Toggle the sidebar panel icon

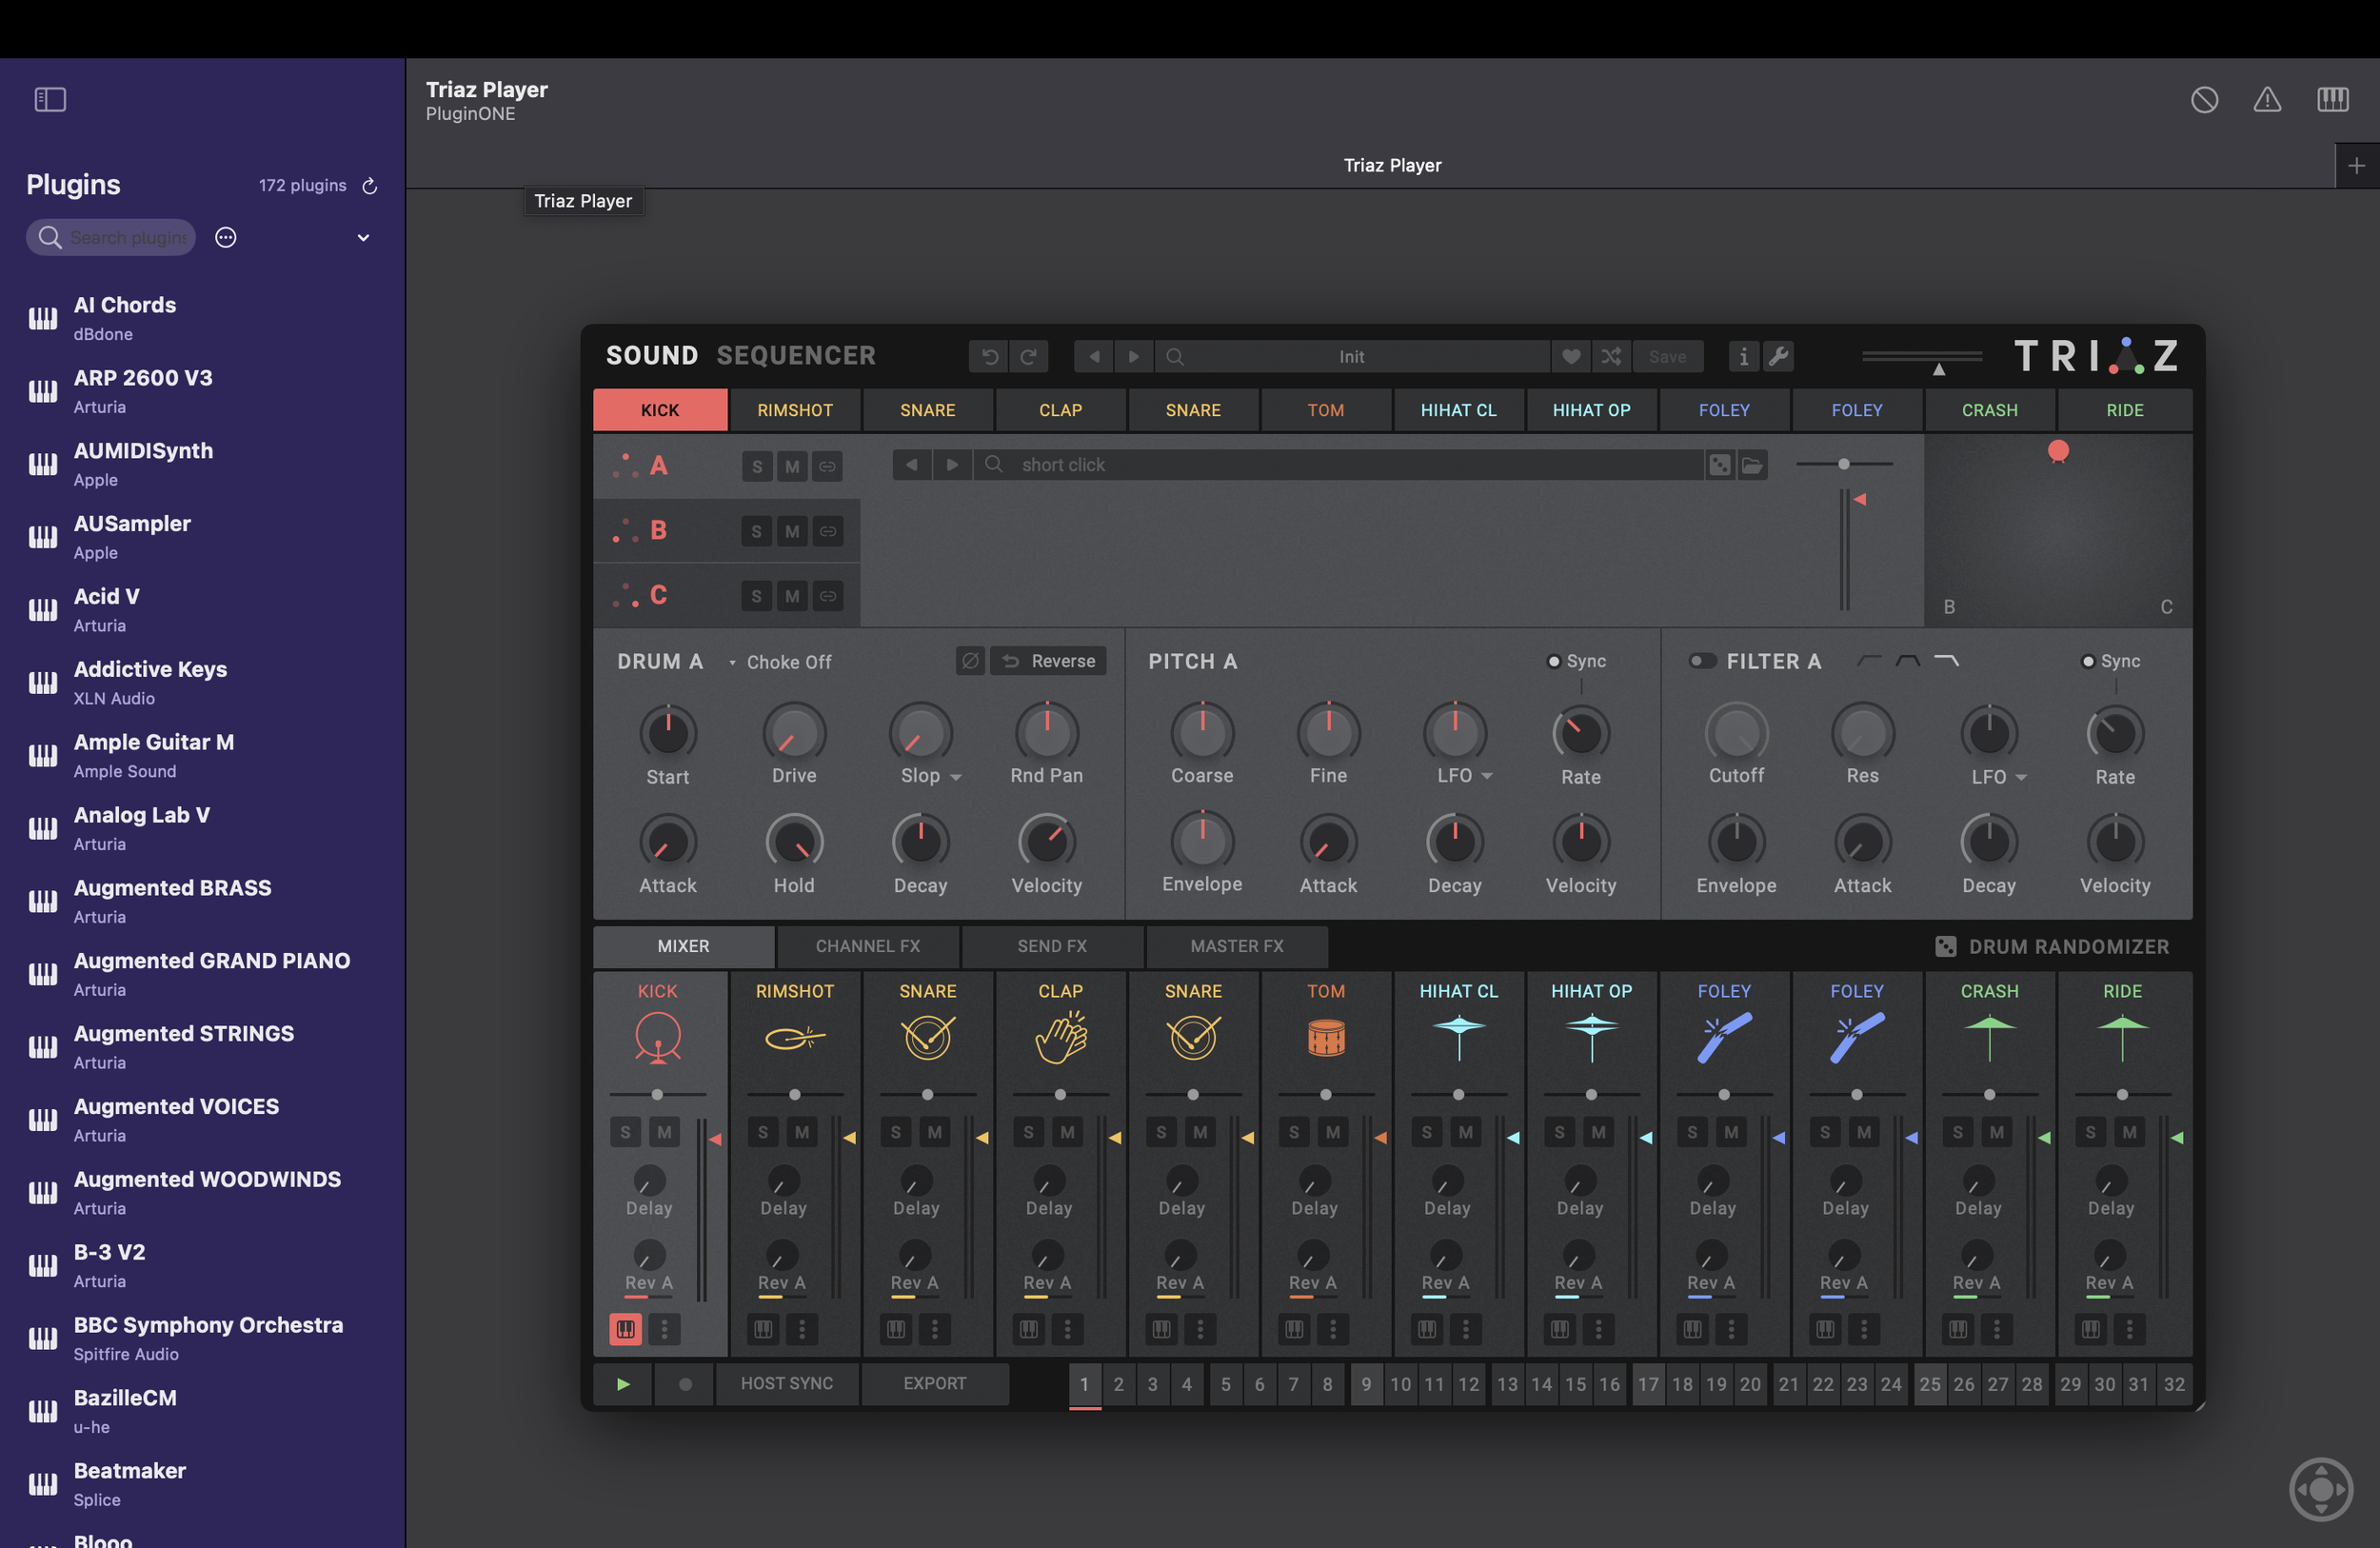50,99
